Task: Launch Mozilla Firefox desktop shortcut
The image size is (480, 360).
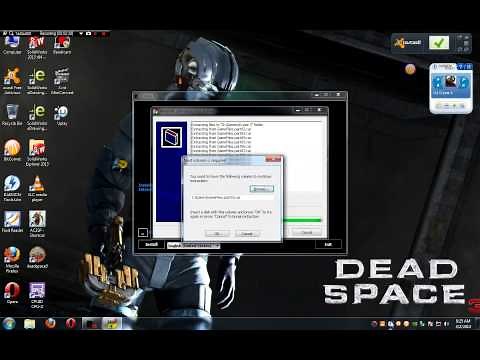Action: 12,260
